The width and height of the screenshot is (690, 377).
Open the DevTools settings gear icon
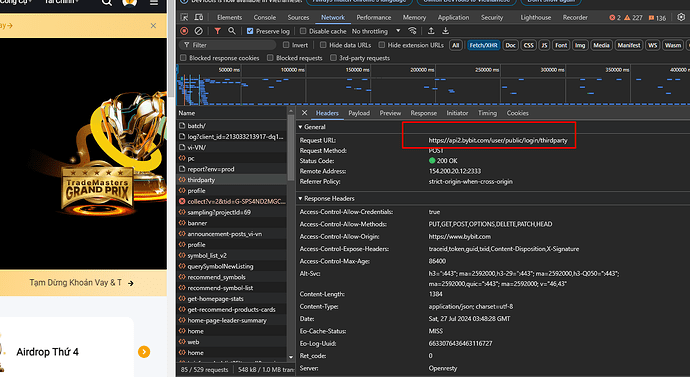pos(681,17)
